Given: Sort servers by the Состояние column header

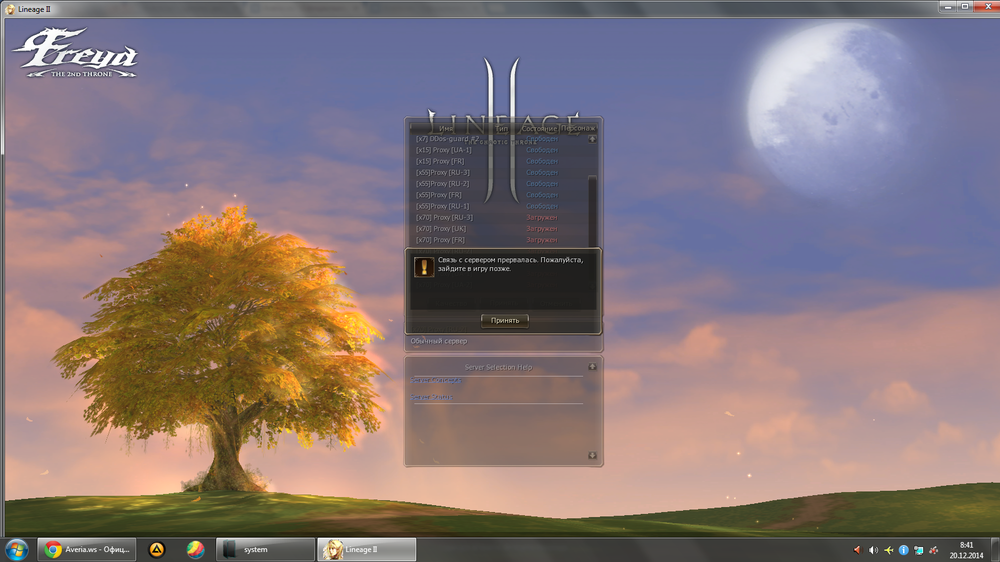Looking at the screenshot, I should click(x=539, y=128).
